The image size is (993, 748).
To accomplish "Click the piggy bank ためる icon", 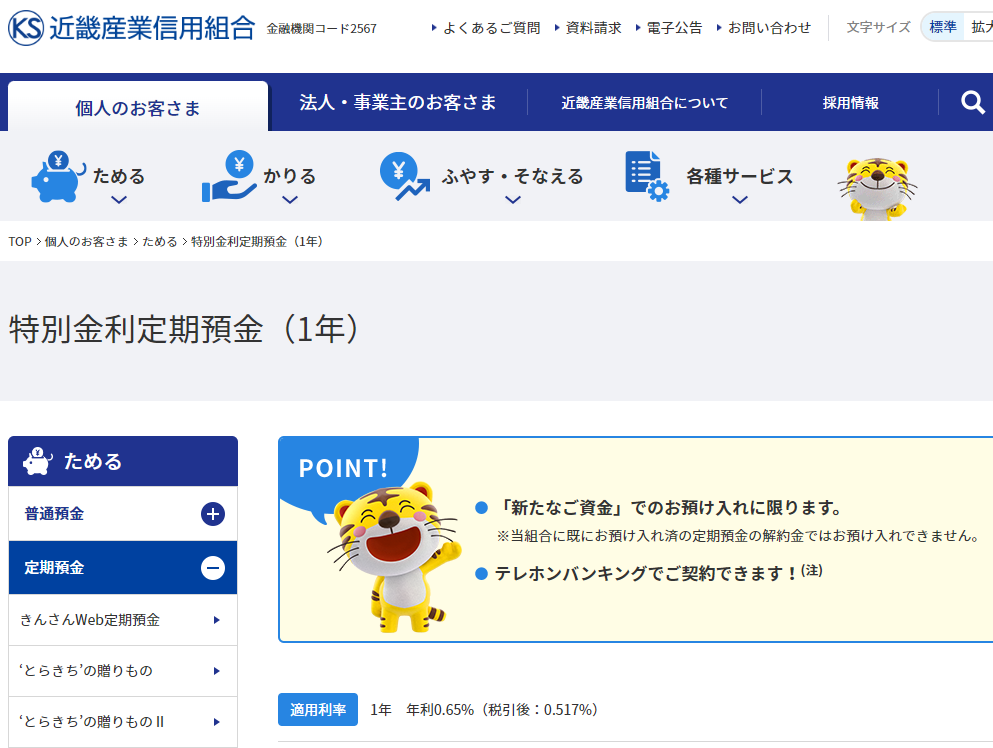I will pyautogui.click(x=58, y=177).
